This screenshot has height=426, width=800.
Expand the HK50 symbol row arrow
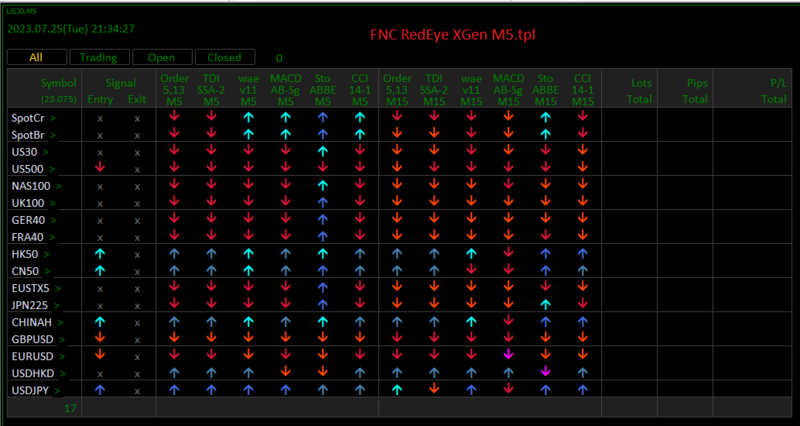click(48, 254)
